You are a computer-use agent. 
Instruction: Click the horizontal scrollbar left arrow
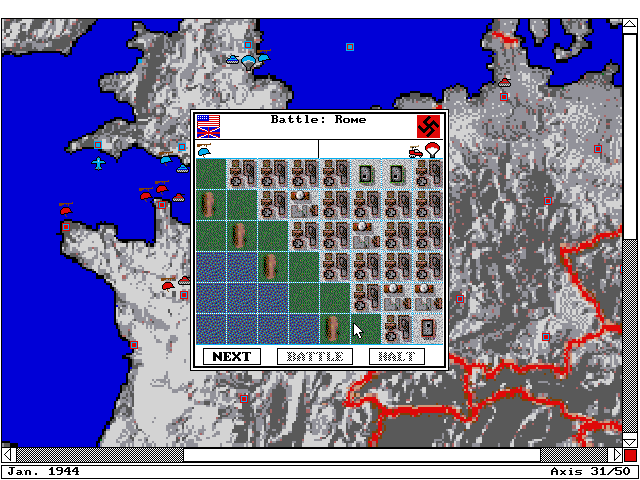pos(9,455)
